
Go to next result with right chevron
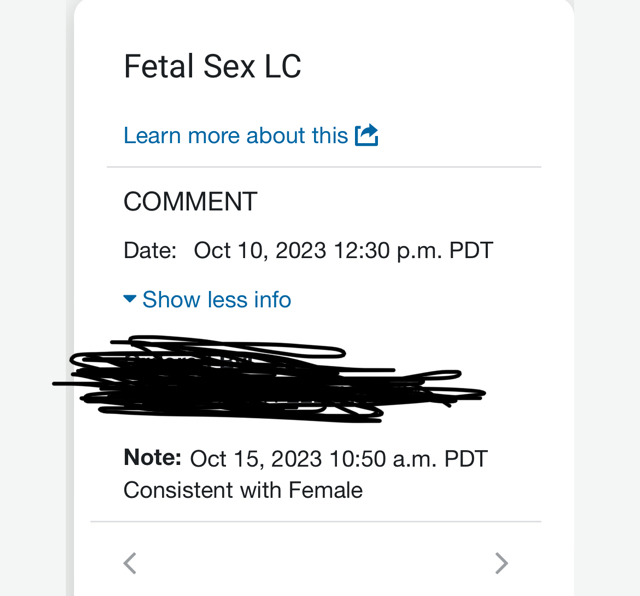click(x=502, y=563)
